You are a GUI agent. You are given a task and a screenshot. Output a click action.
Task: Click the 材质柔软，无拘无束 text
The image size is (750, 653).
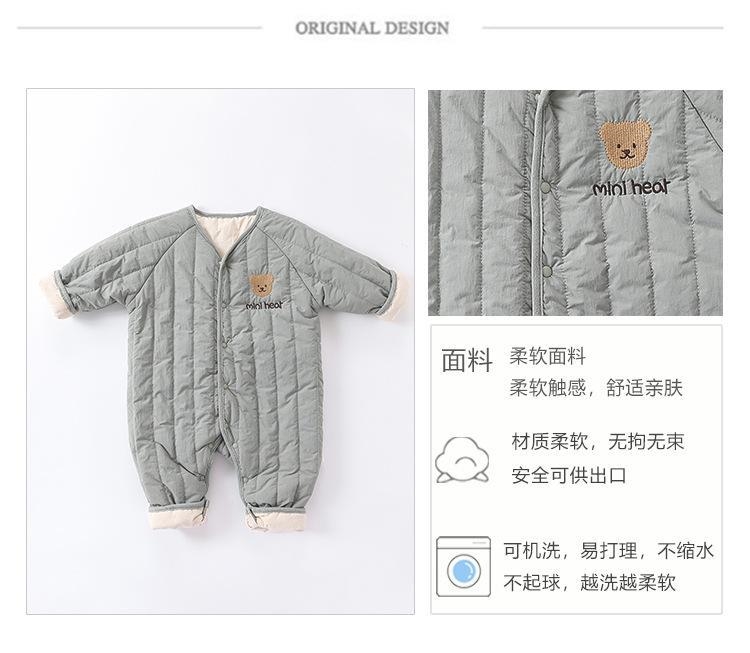[598, 441]
